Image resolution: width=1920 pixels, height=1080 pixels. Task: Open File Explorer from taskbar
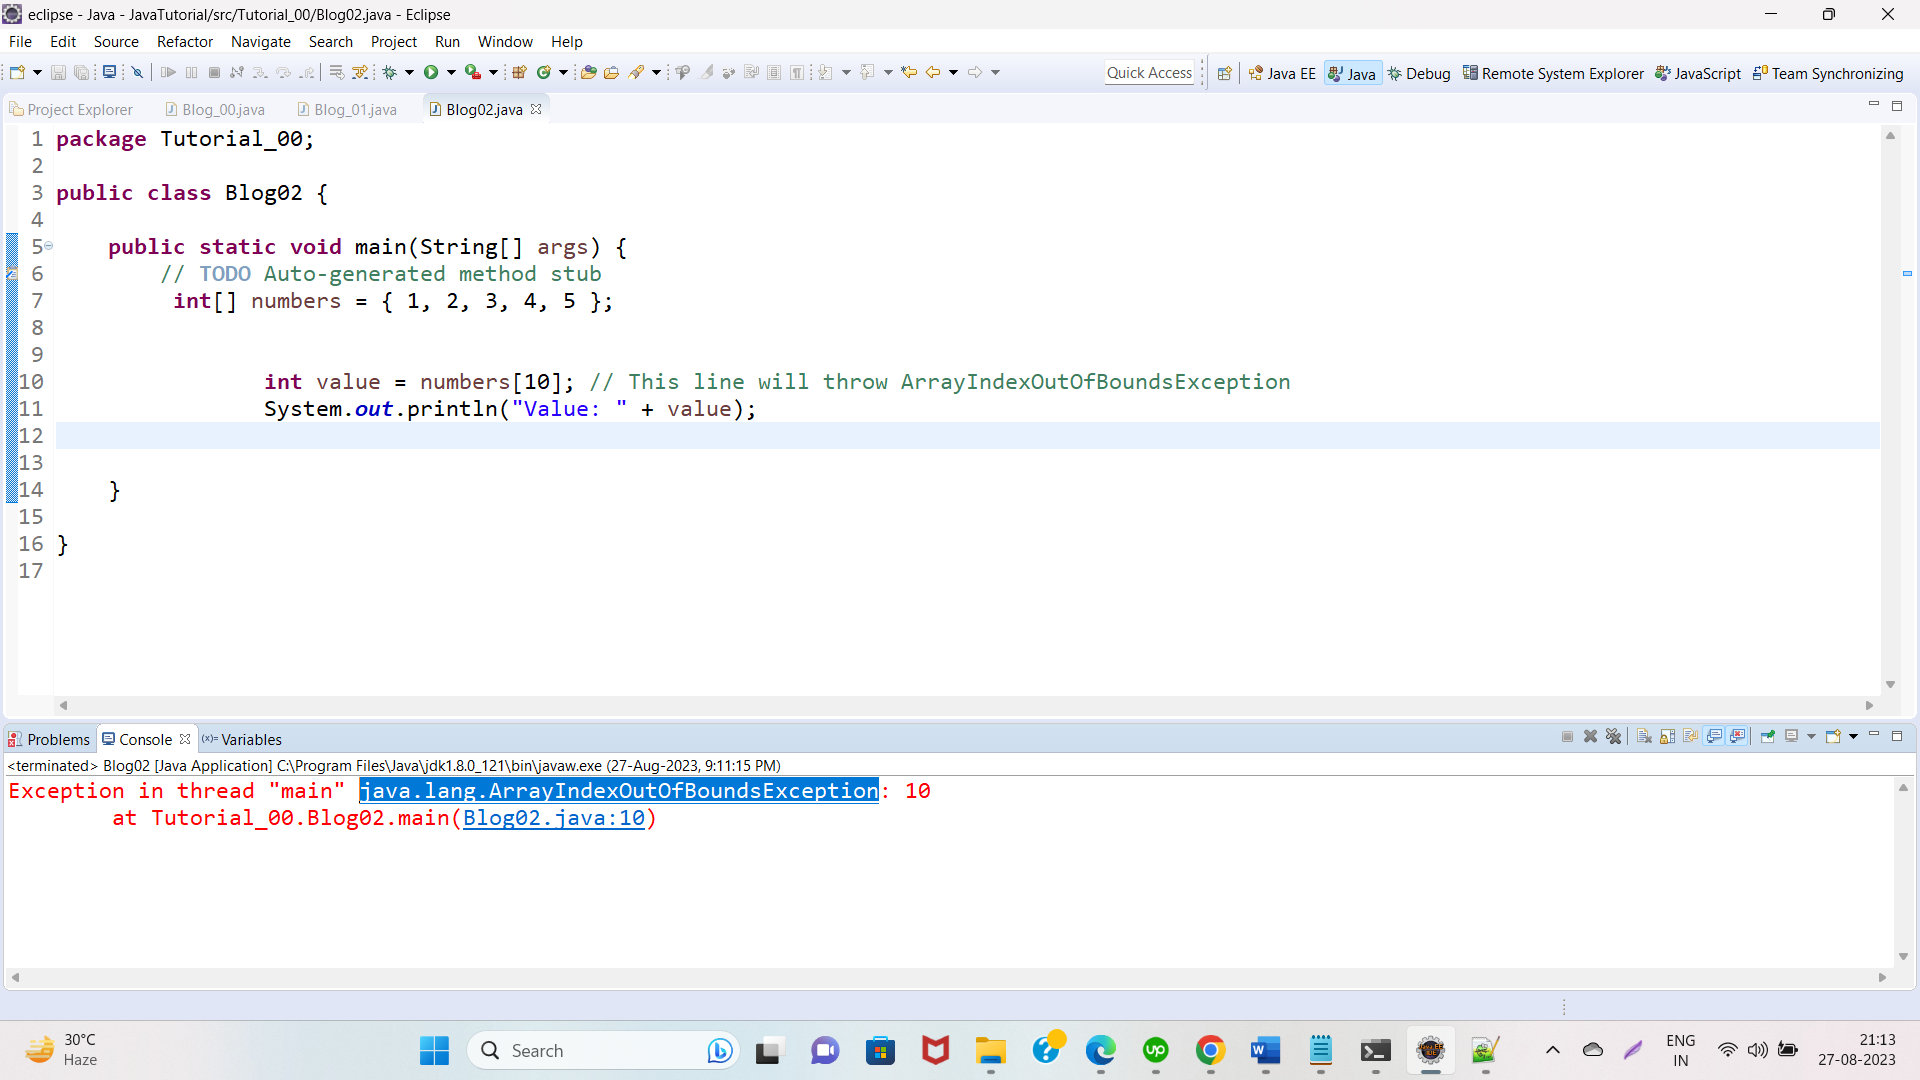990,1050
